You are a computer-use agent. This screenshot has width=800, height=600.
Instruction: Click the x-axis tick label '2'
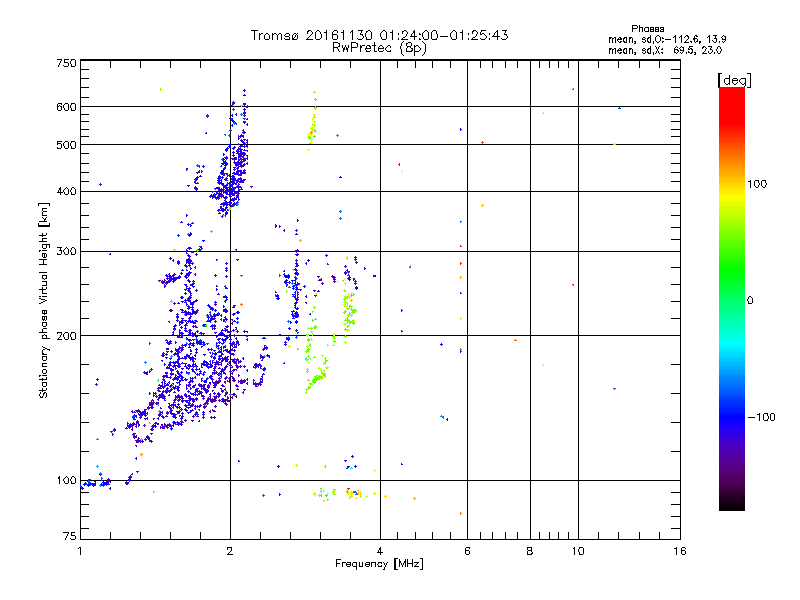[x=230, y=551]
